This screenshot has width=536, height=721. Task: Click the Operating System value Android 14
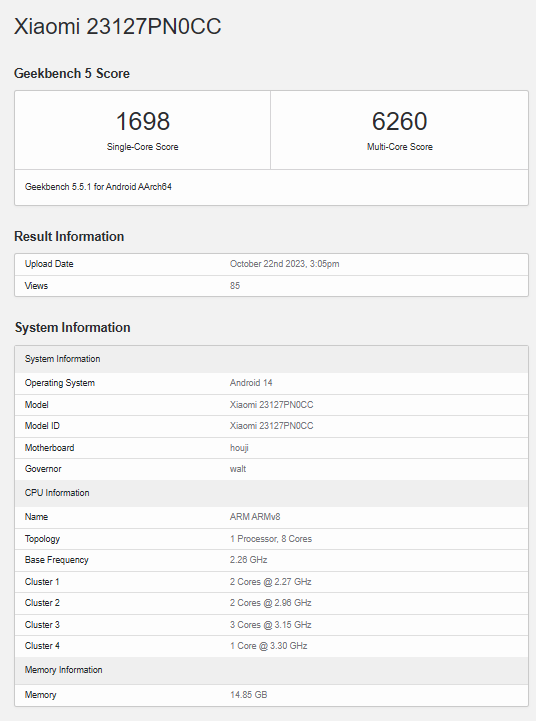(x=251, y=383)
